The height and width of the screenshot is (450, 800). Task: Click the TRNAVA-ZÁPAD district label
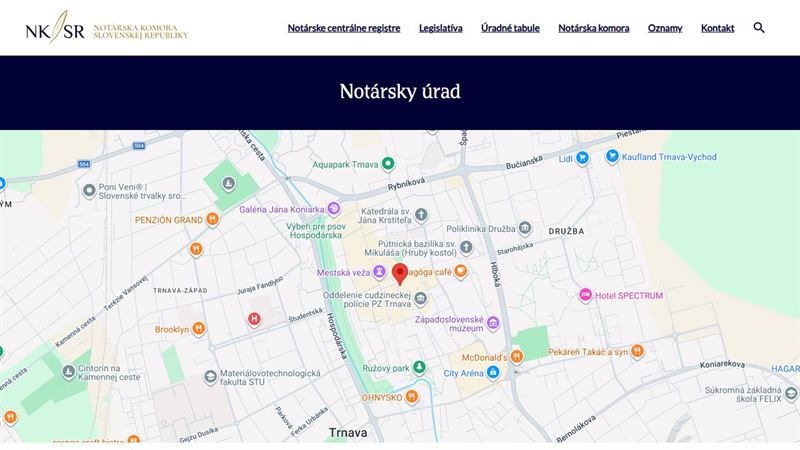[180, 290]
